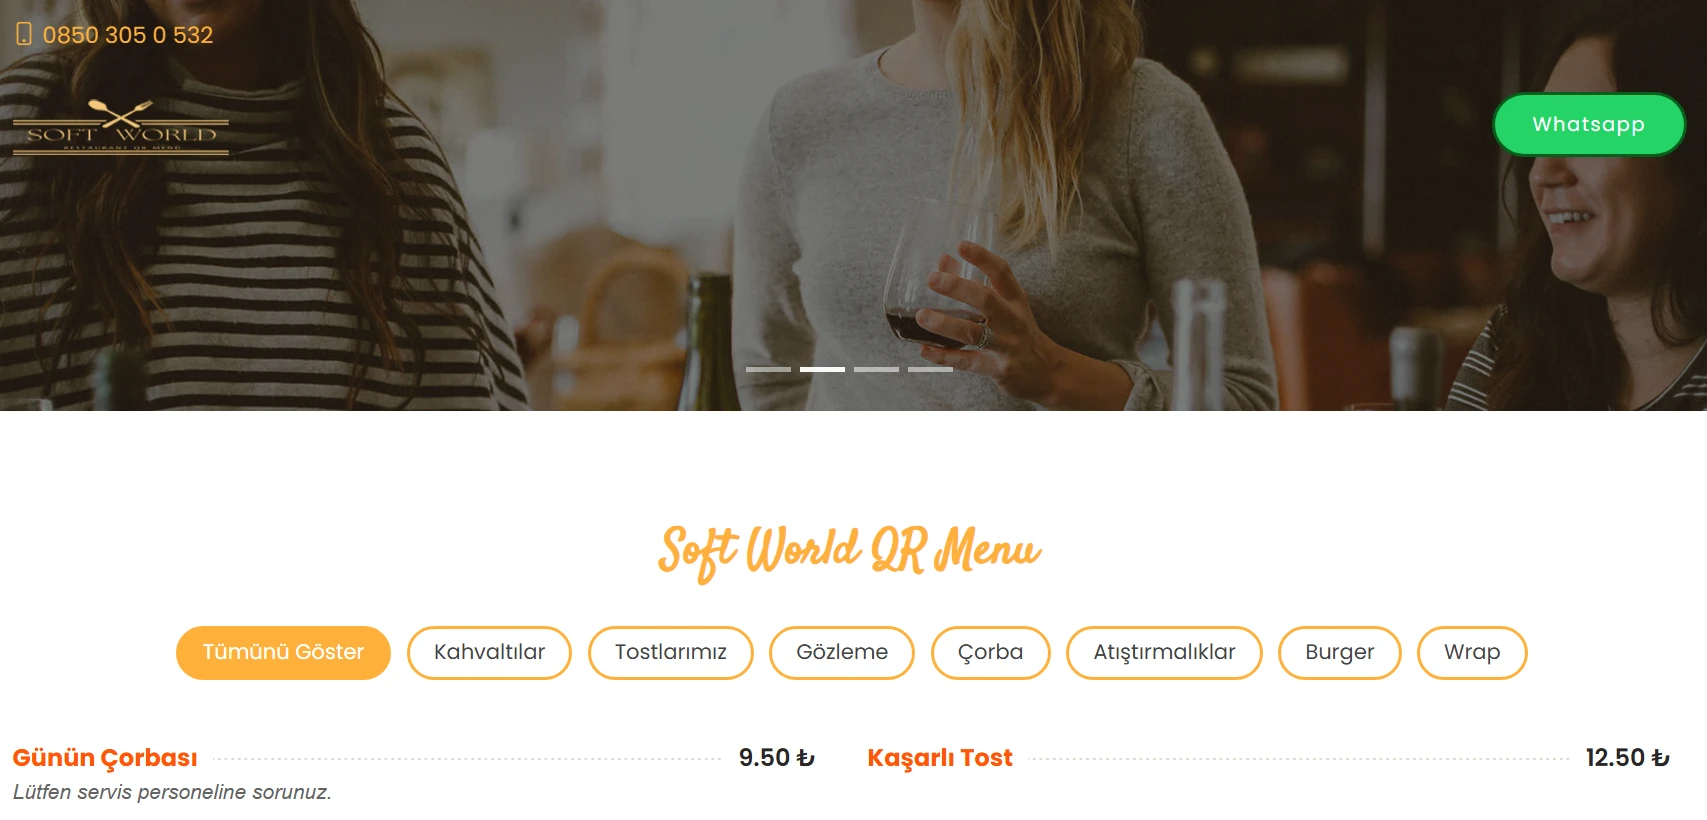Select the Tümünü Göster filter

(283, 653)
